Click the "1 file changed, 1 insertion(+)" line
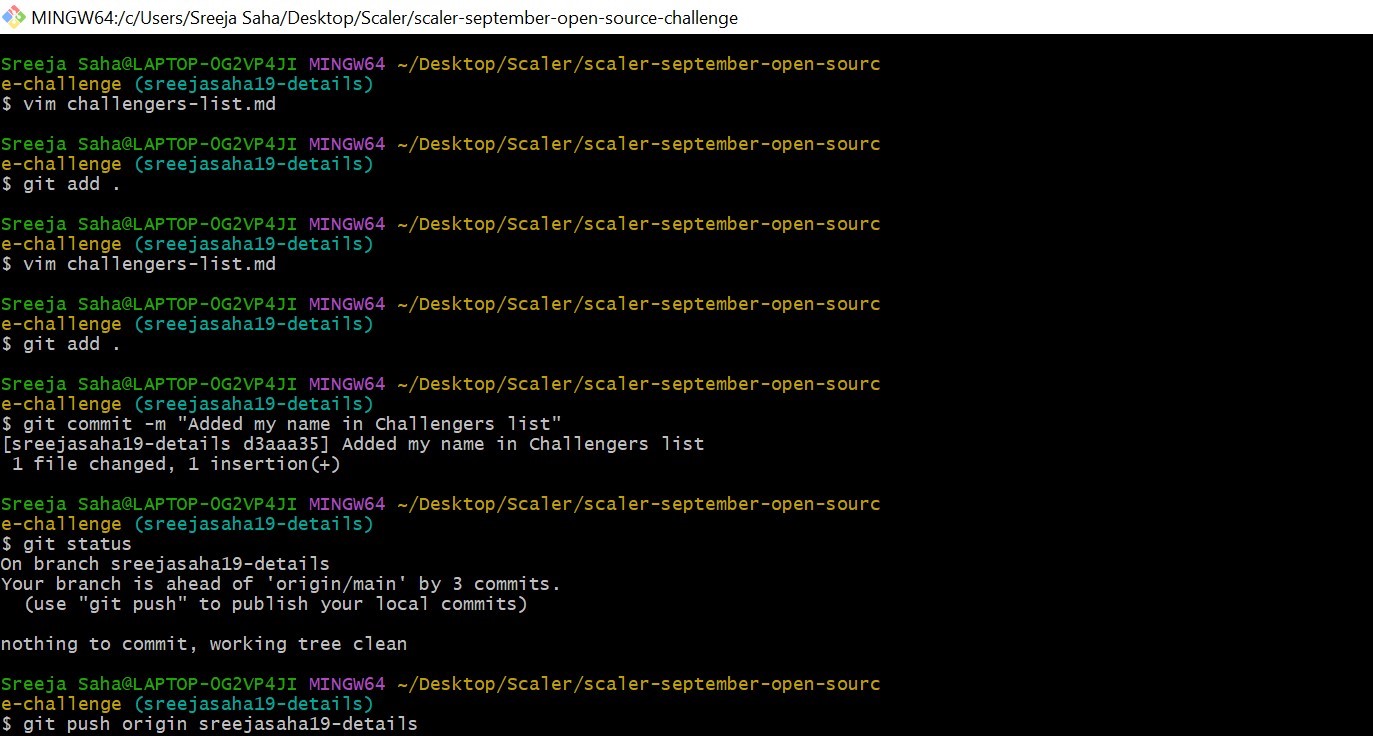This screenshot has height=736, width=1373. (176, 464)
